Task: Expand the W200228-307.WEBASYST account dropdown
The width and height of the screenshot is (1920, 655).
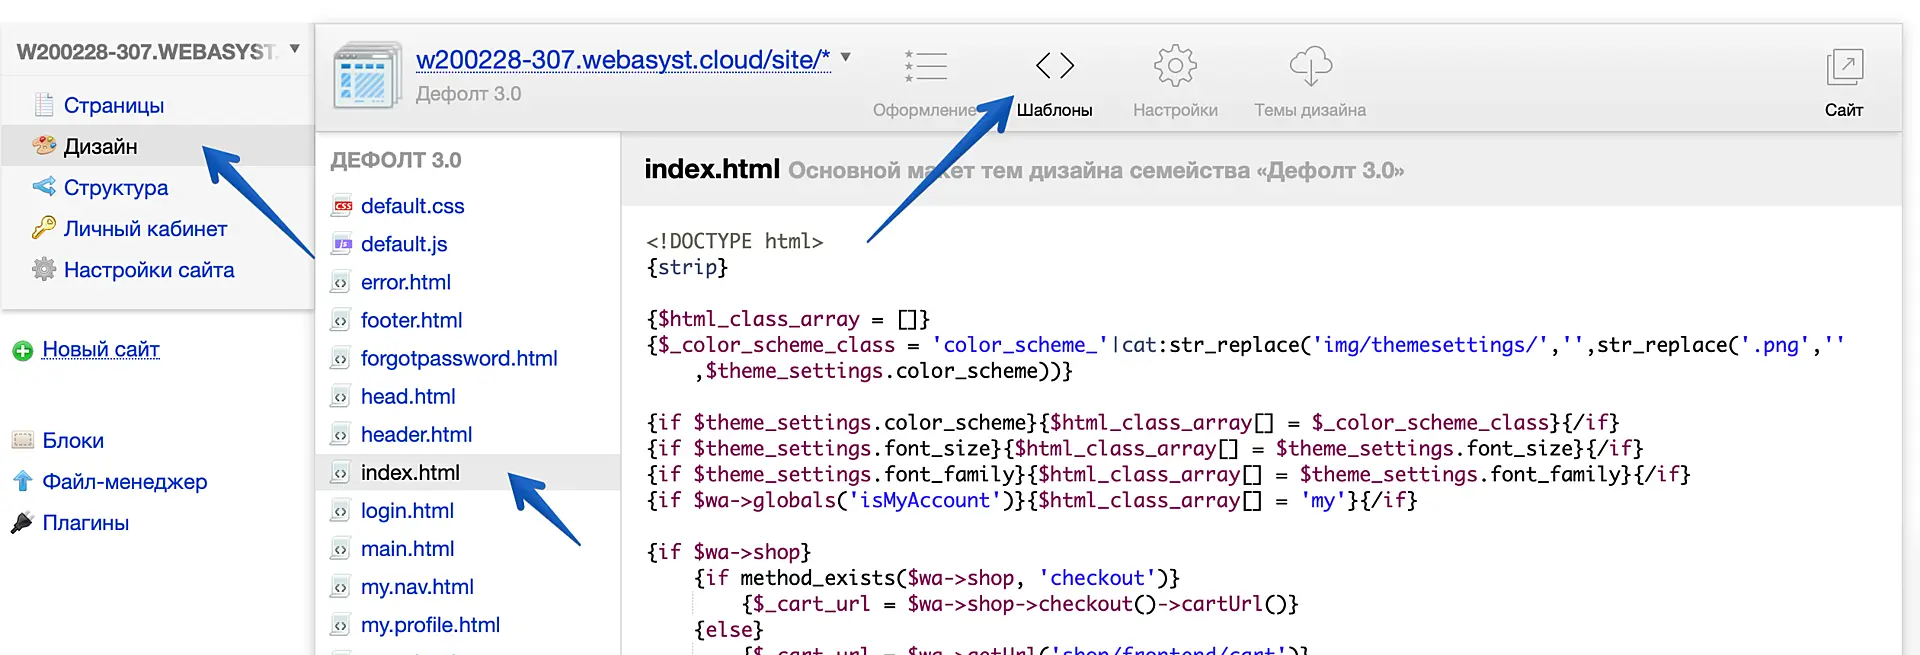Action: 294,49
